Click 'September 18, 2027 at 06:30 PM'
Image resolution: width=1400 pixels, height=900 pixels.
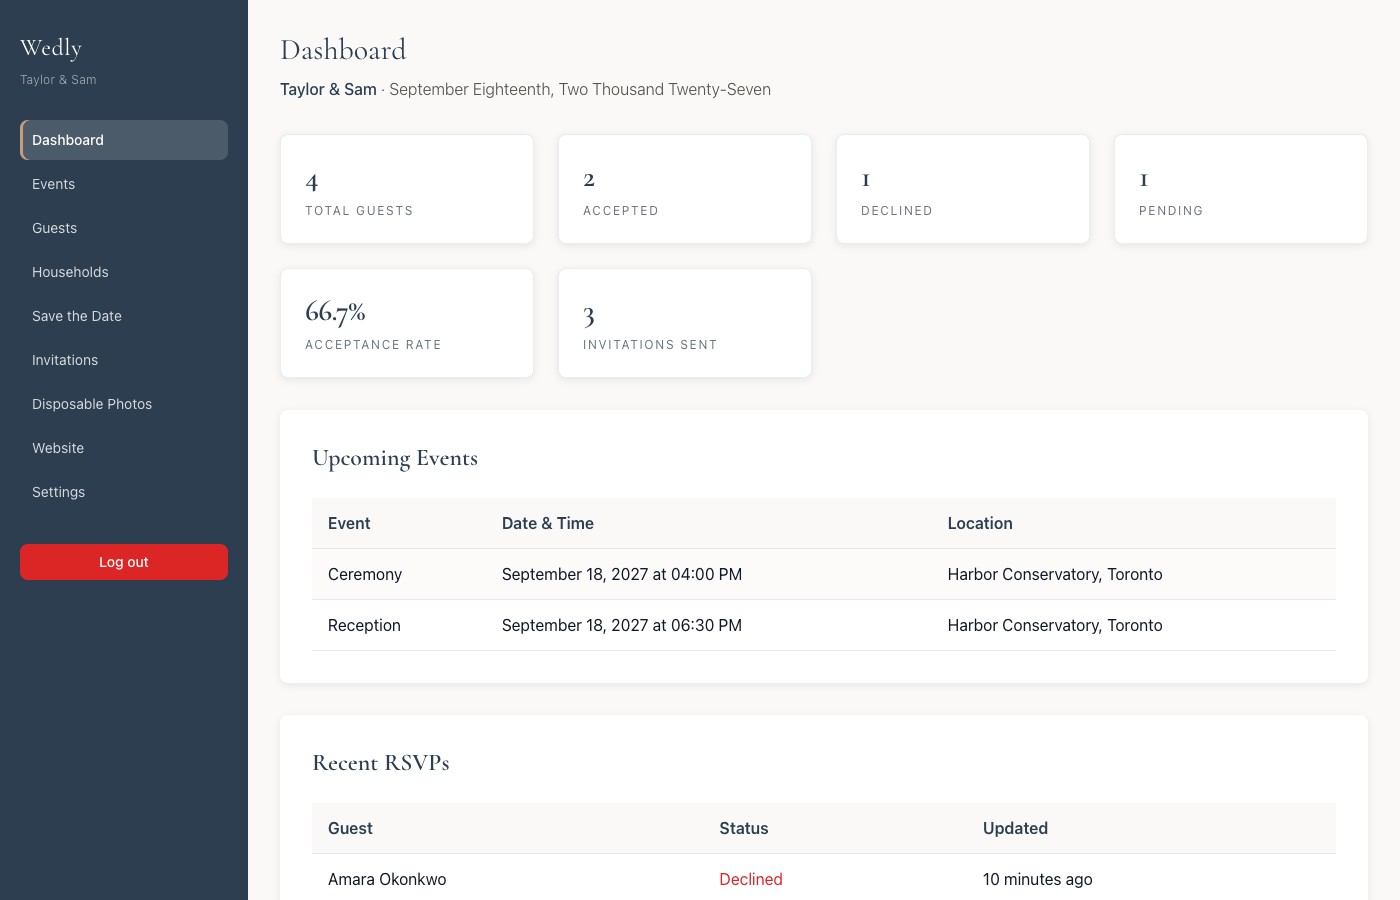pyautogui.click(x=622, y=625)
